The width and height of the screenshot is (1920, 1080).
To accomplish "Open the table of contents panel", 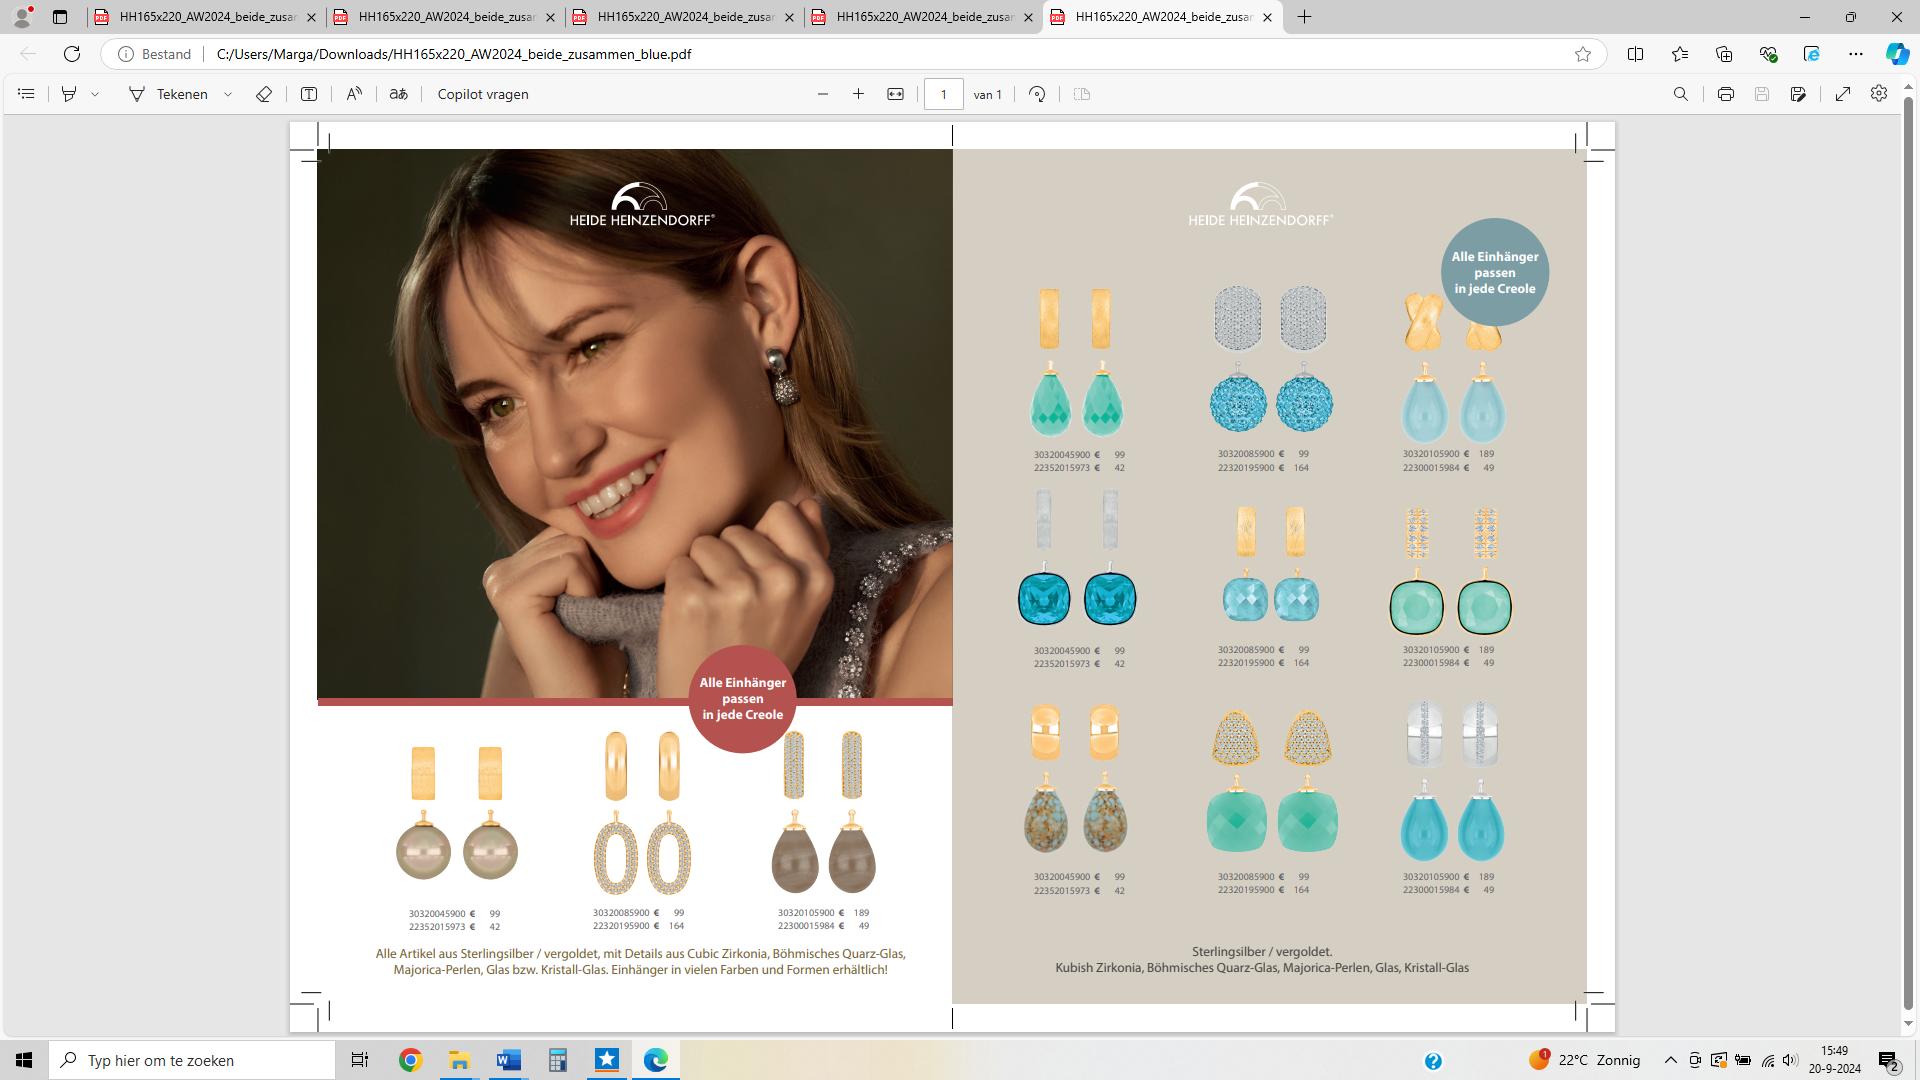I will [x=27, y=94].
